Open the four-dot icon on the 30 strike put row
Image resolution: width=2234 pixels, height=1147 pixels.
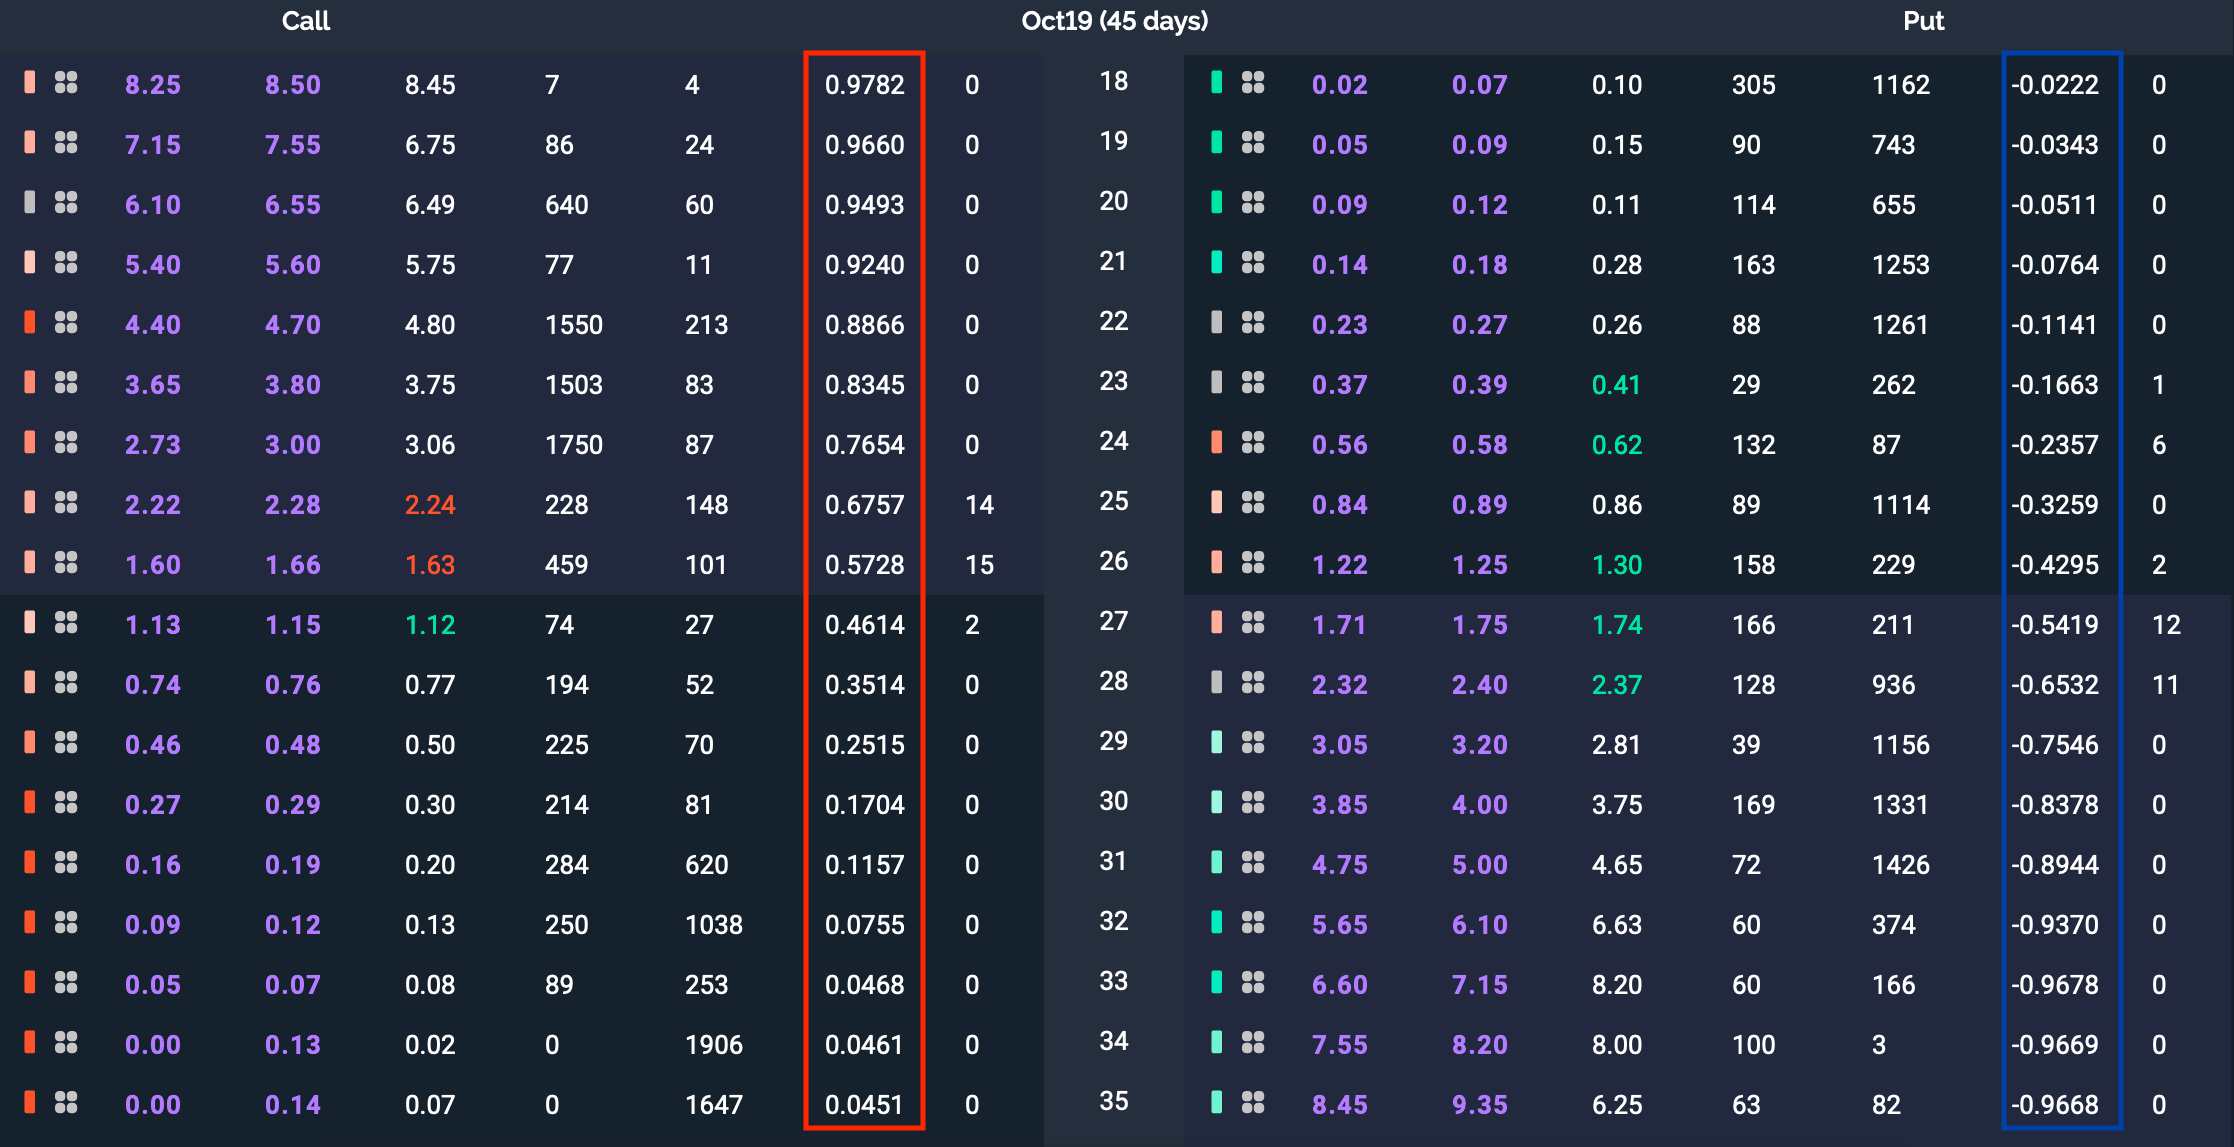pyautogui.click(x=1253, y=804)
